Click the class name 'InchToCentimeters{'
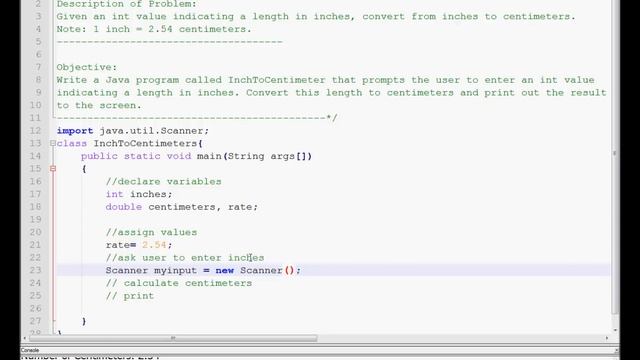 point(148,143)
